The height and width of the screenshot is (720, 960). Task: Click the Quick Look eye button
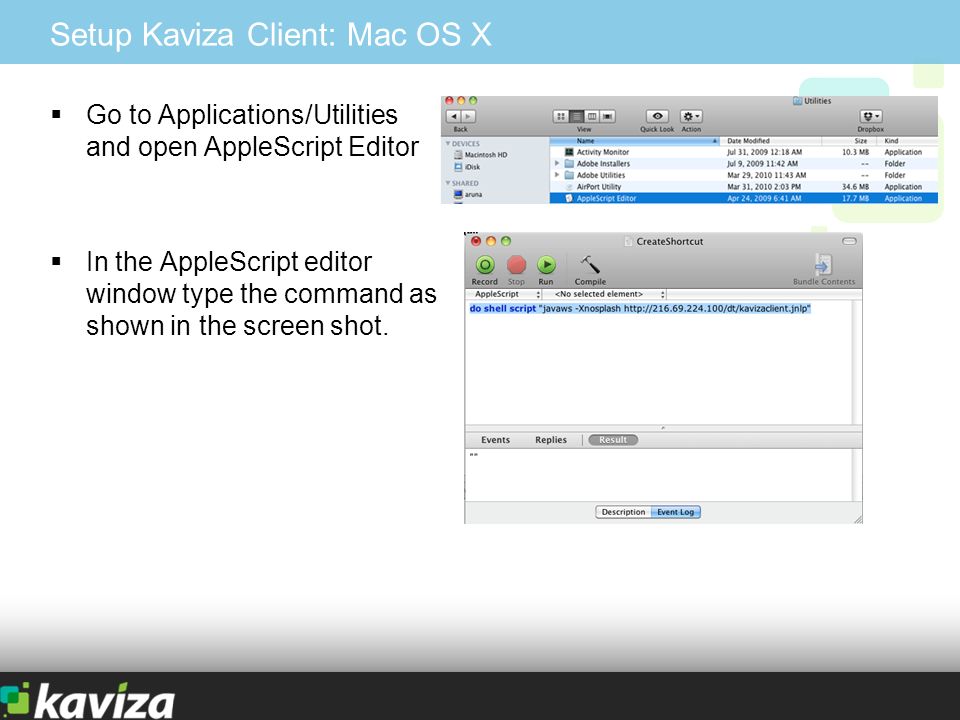[657, 116]
